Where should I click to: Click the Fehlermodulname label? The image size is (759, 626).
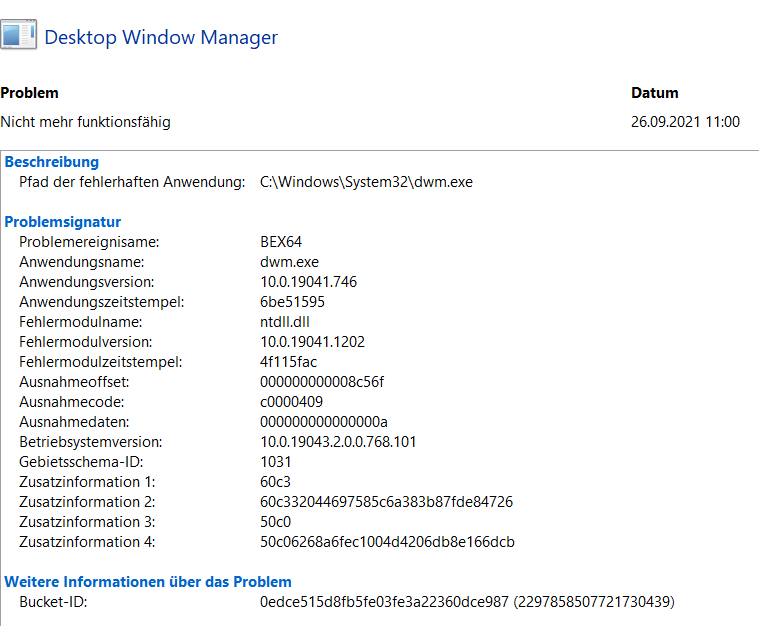pyautogui.click(x=81, y=322)
